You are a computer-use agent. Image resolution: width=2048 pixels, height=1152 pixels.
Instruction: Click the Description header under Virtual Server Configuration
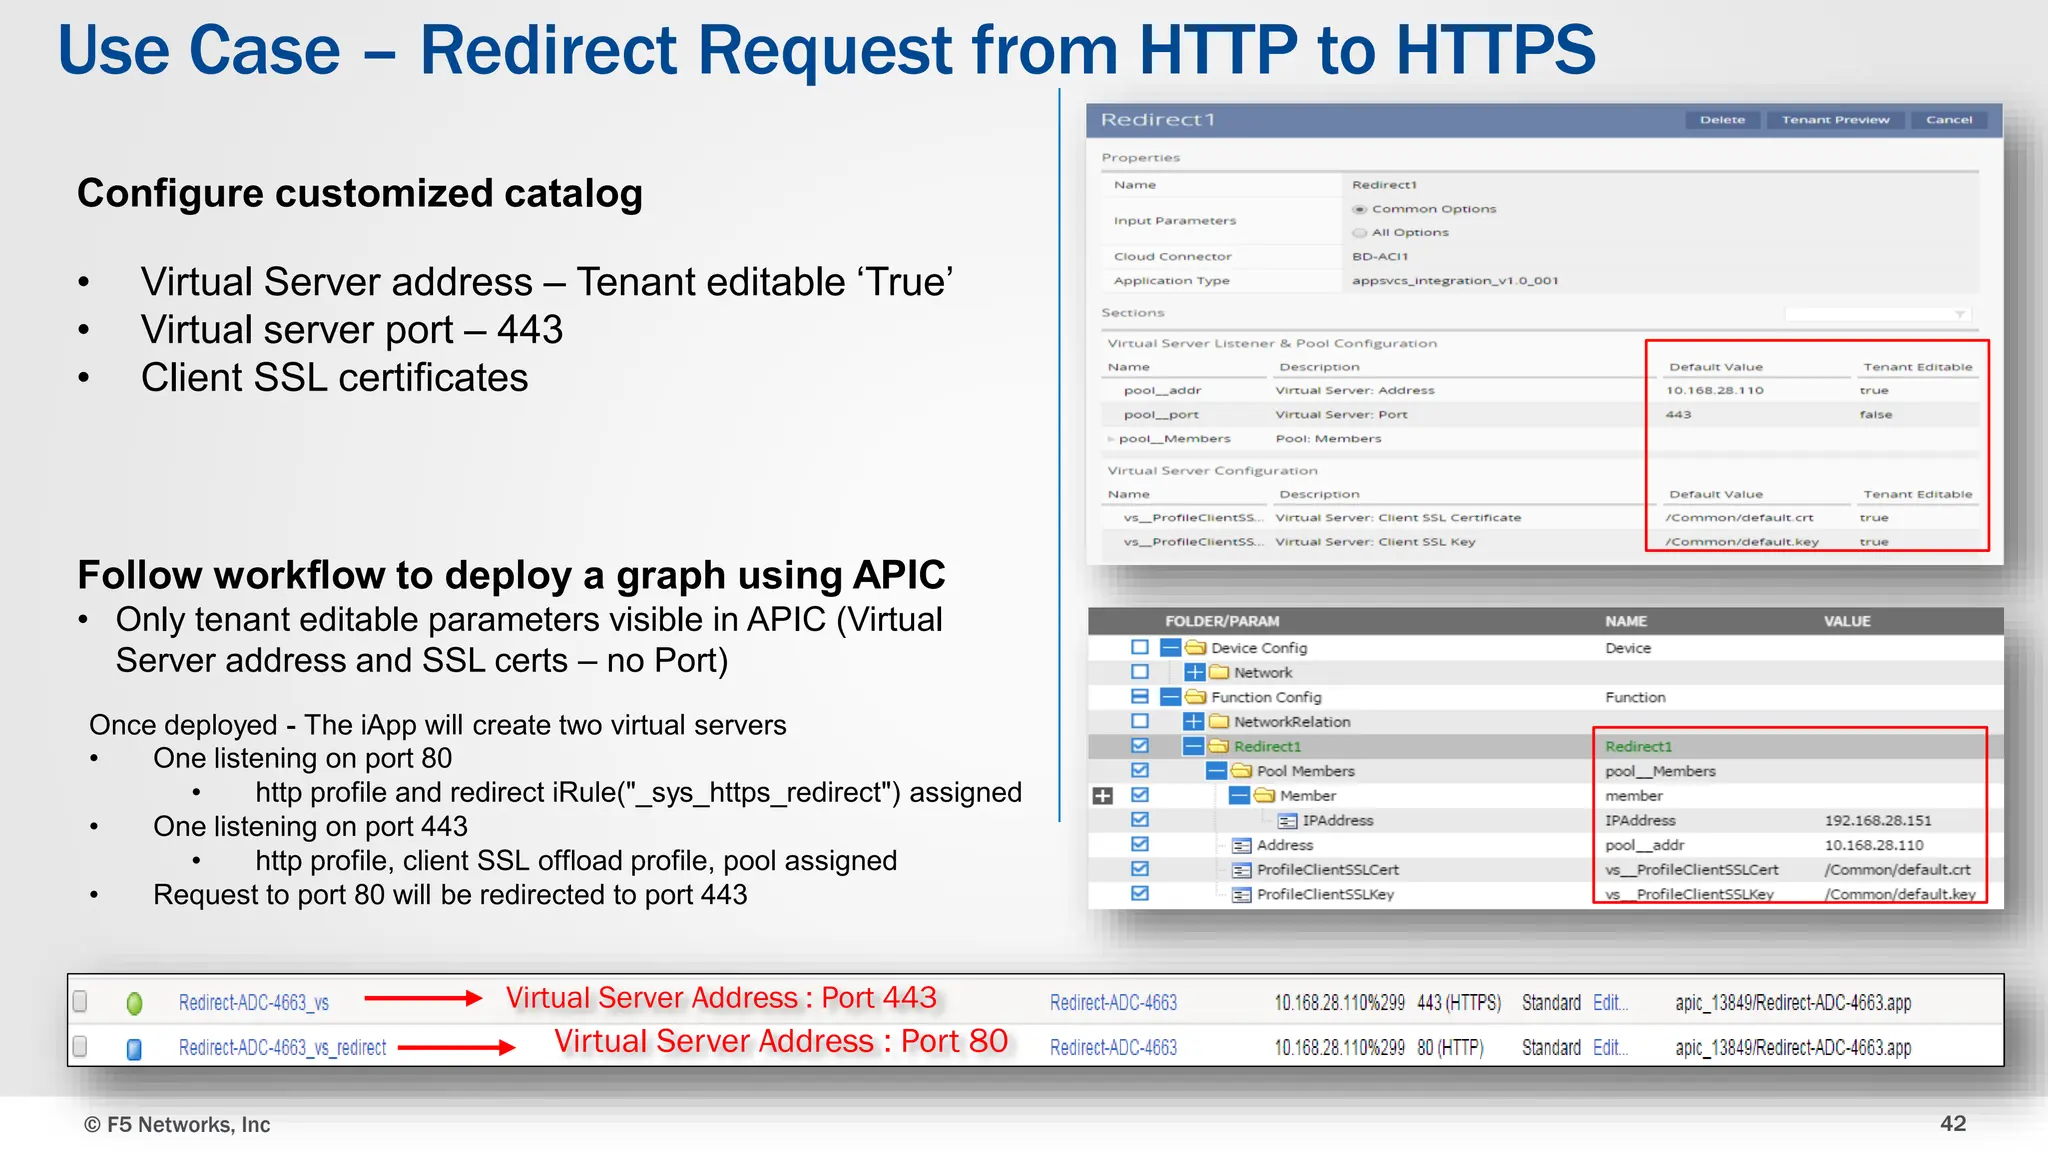(1319, 494)
